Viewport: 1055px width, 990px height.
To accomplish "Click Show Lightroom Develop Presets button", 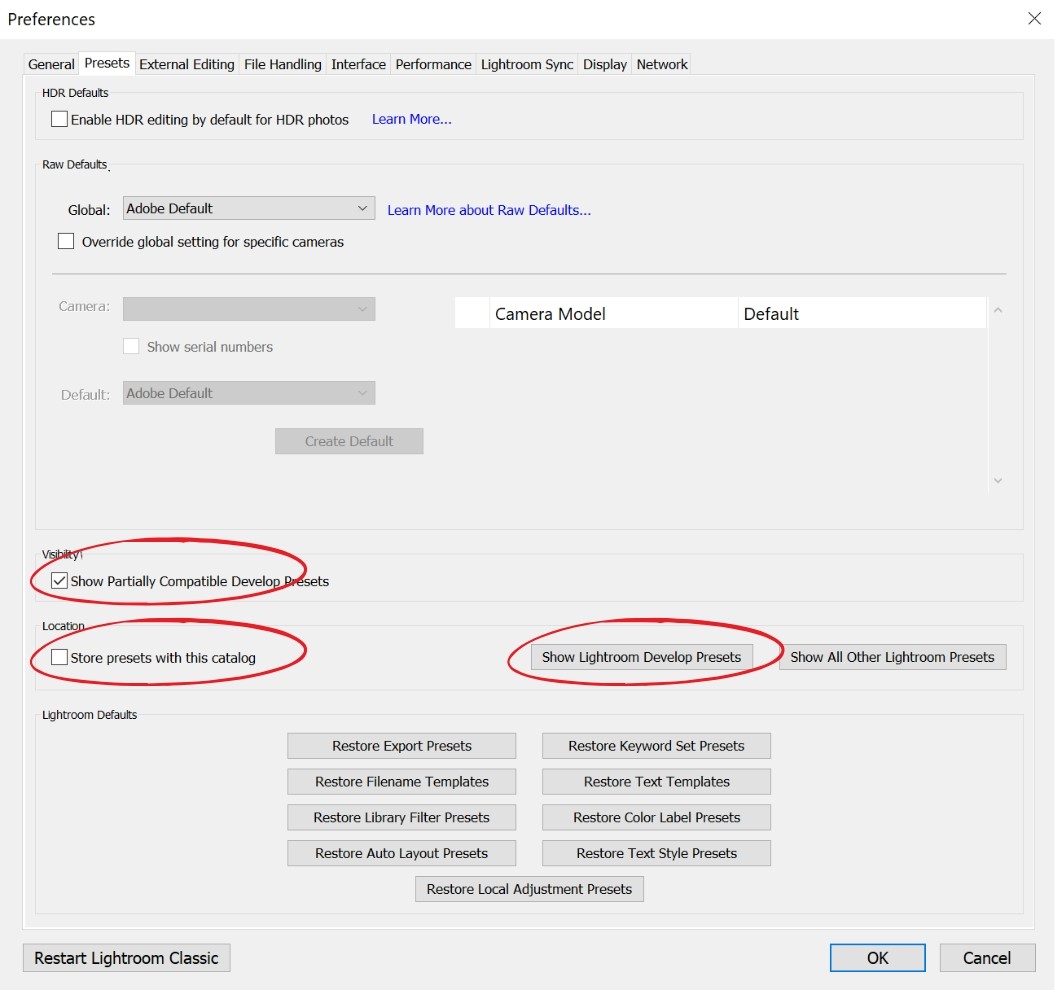I will [x=641, y=657].
